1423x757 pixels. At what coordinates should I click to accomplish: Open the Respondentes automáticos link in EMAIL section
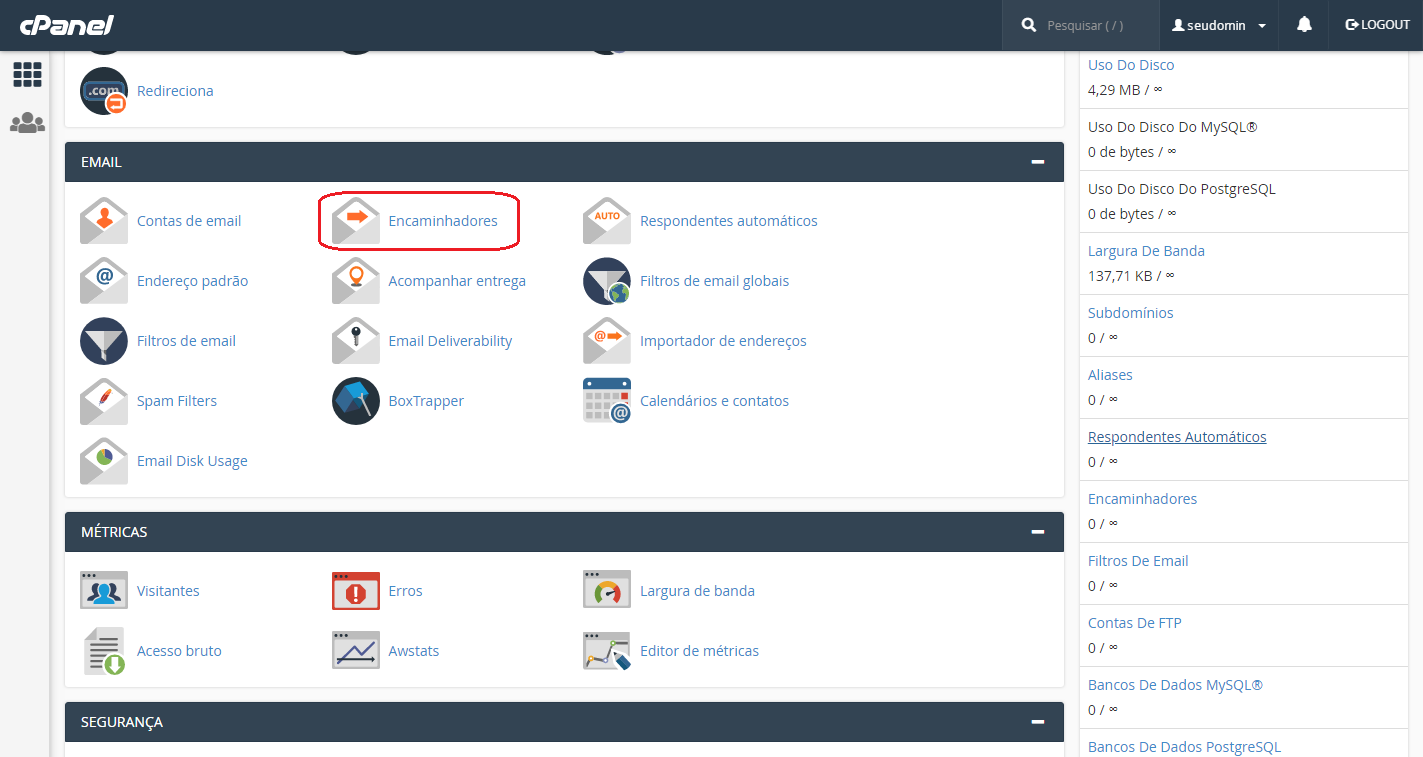(729, 221)
